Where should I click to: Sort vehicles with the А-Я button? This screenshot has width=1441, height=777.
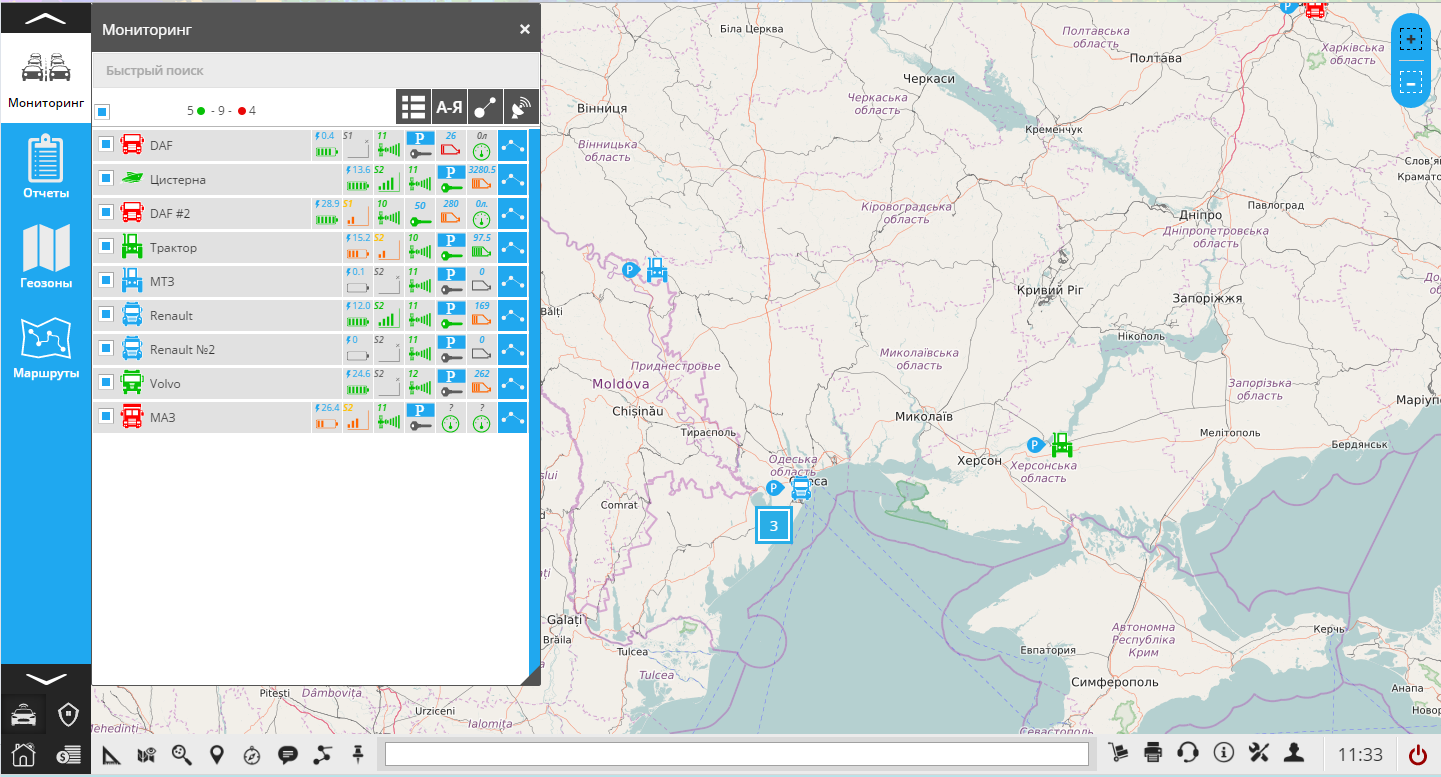449,106
